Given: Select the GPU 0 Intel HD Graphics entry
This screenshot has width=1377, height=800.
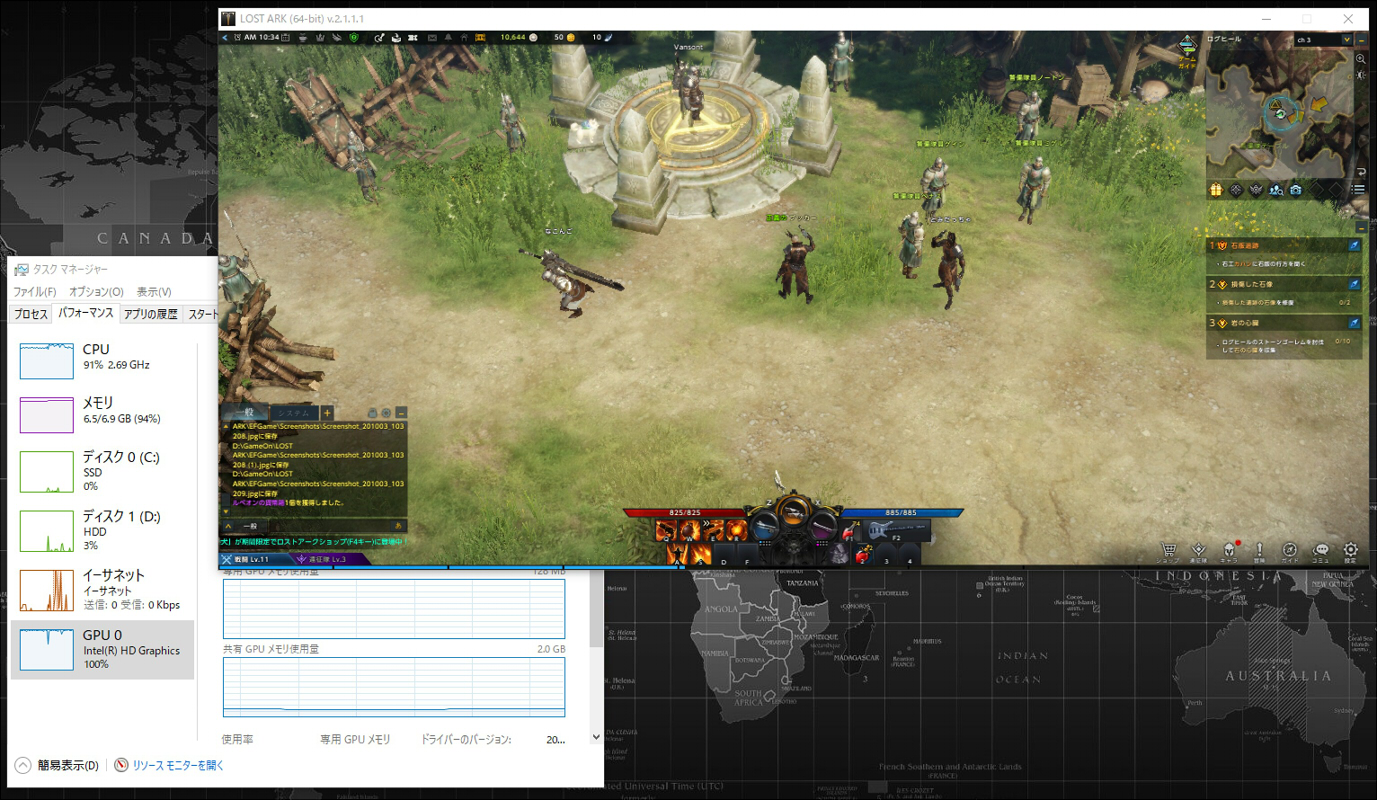Looking at the screenshot, I should [x=103, y=650].
